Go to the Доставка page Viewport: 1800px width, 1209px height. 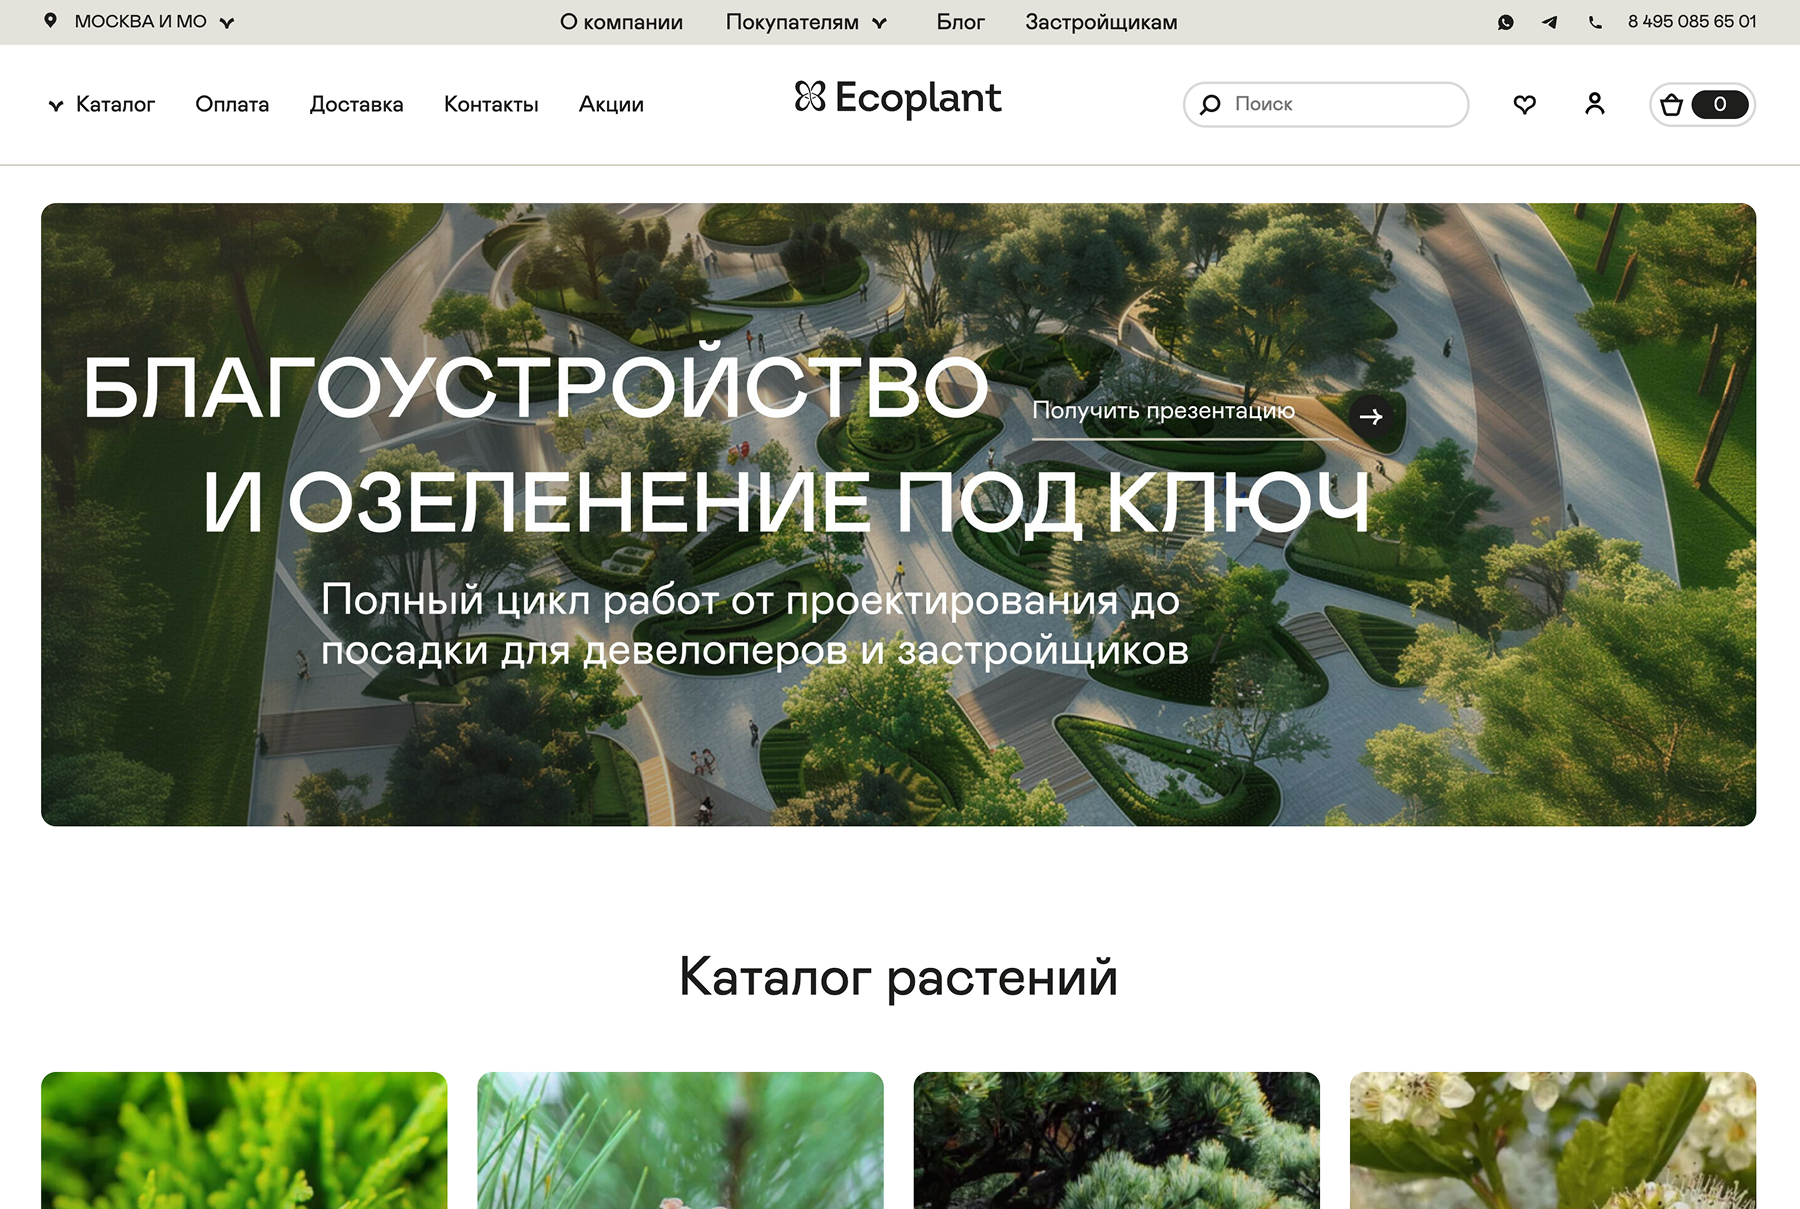(356, 104)
